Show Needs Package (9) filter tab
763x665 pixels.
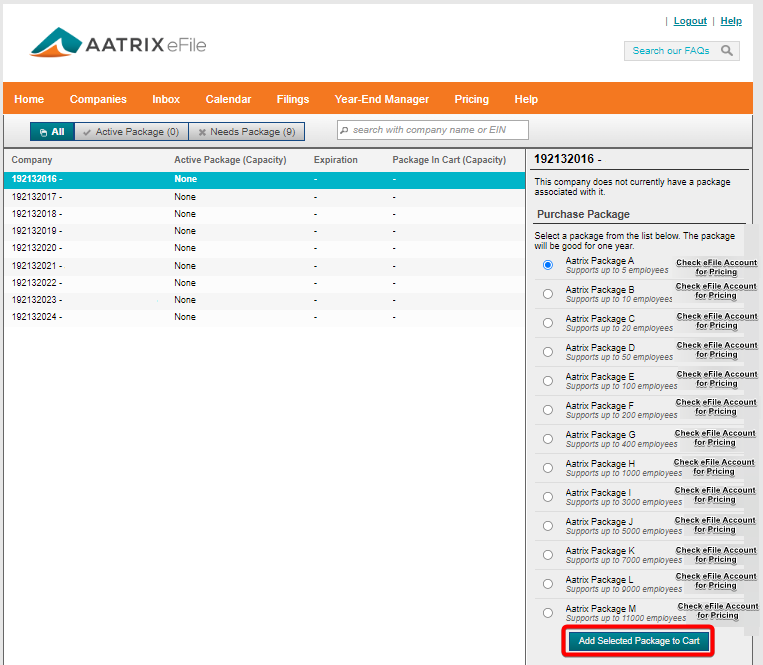[x=247, y=132]
